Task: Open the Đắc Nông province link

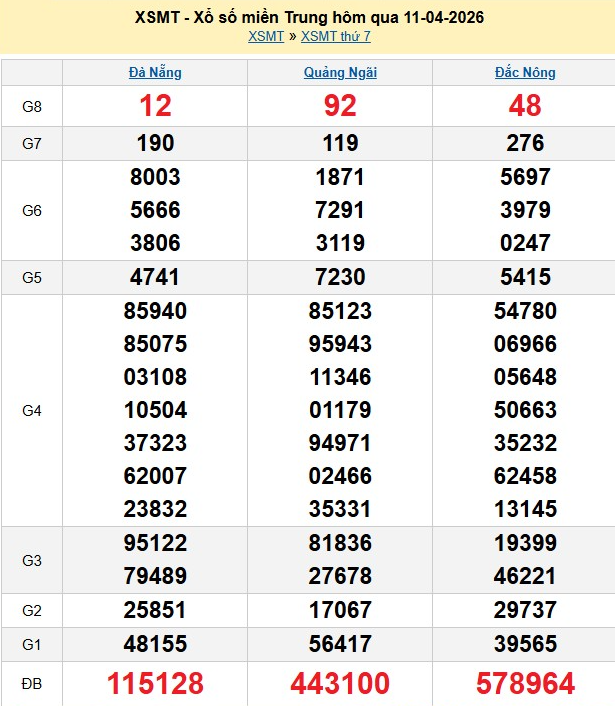Action: point(525,72)
